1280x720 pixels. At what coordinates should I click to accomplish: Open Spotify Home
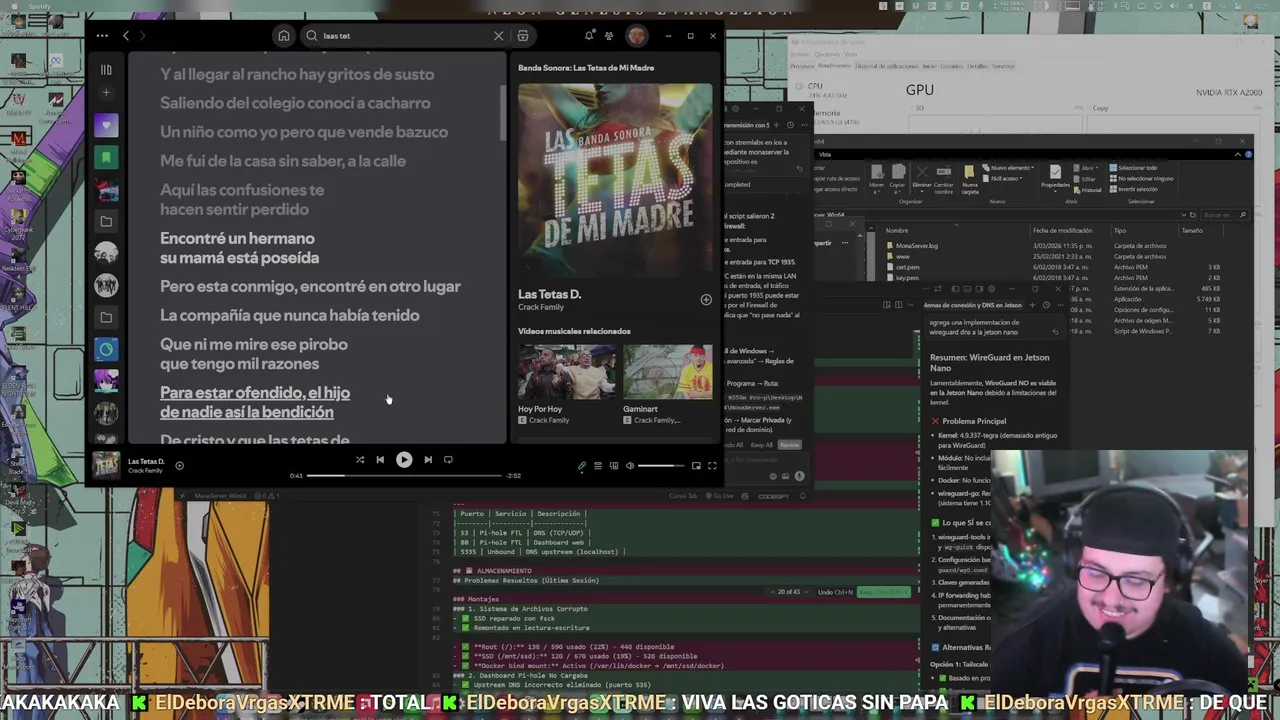tap(284, 36)
